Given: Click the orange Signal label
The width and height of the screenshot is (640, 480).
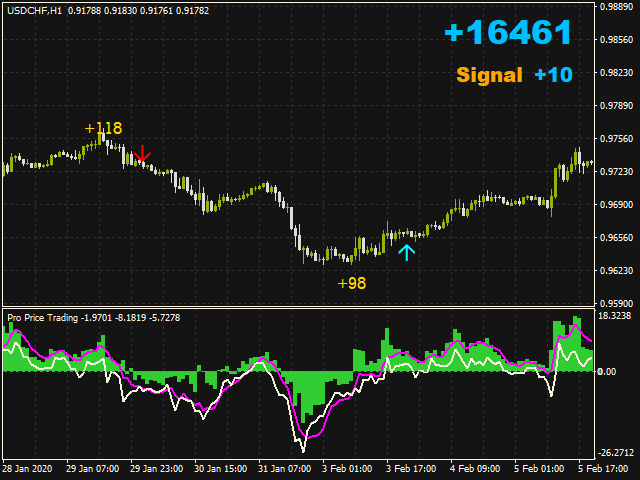Looking at the screenshot, I should (489, 75).
